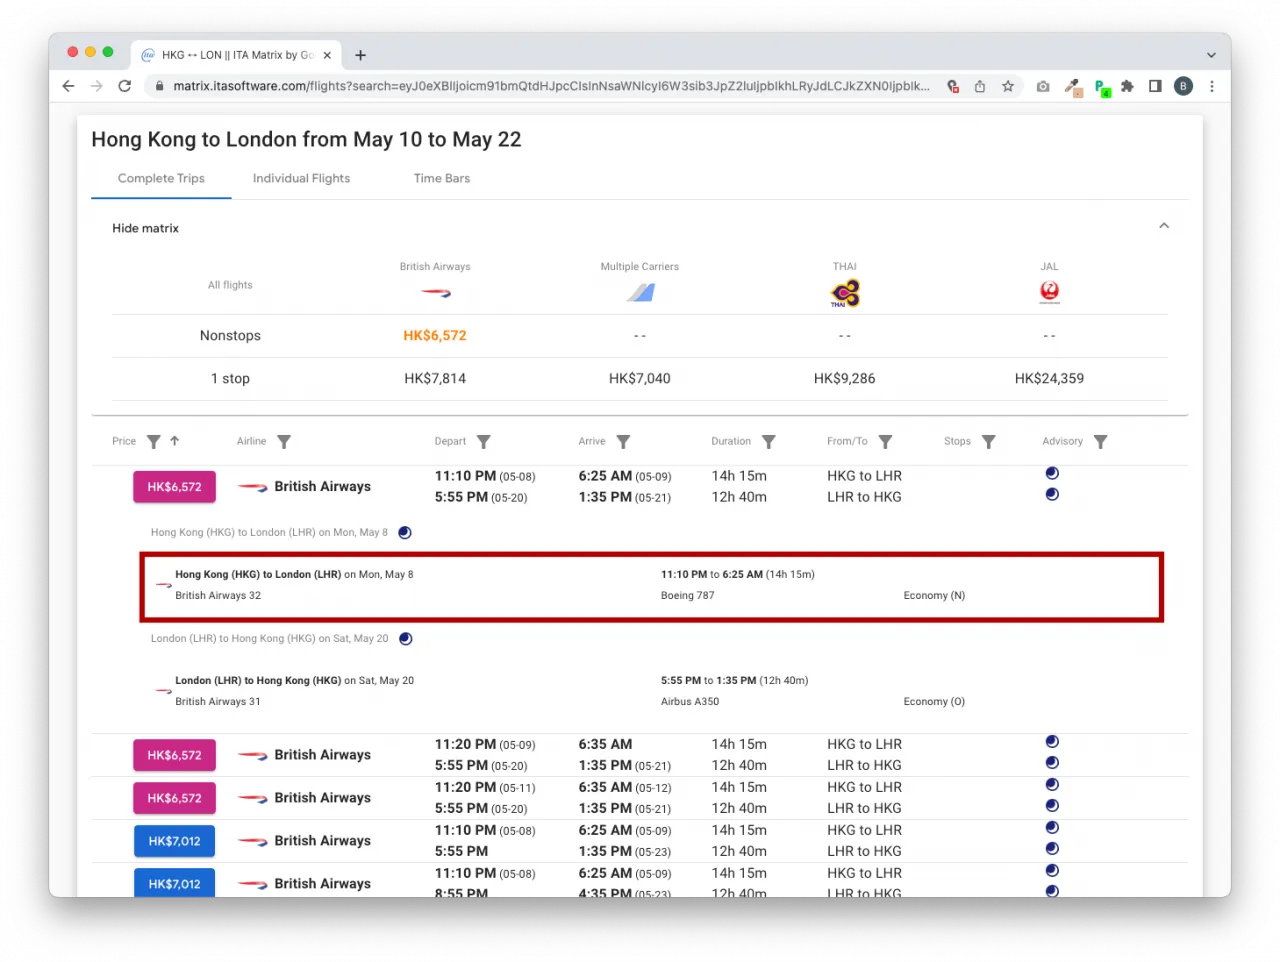
Task: Select the Complete Trips tab
Action: (161, 178)
